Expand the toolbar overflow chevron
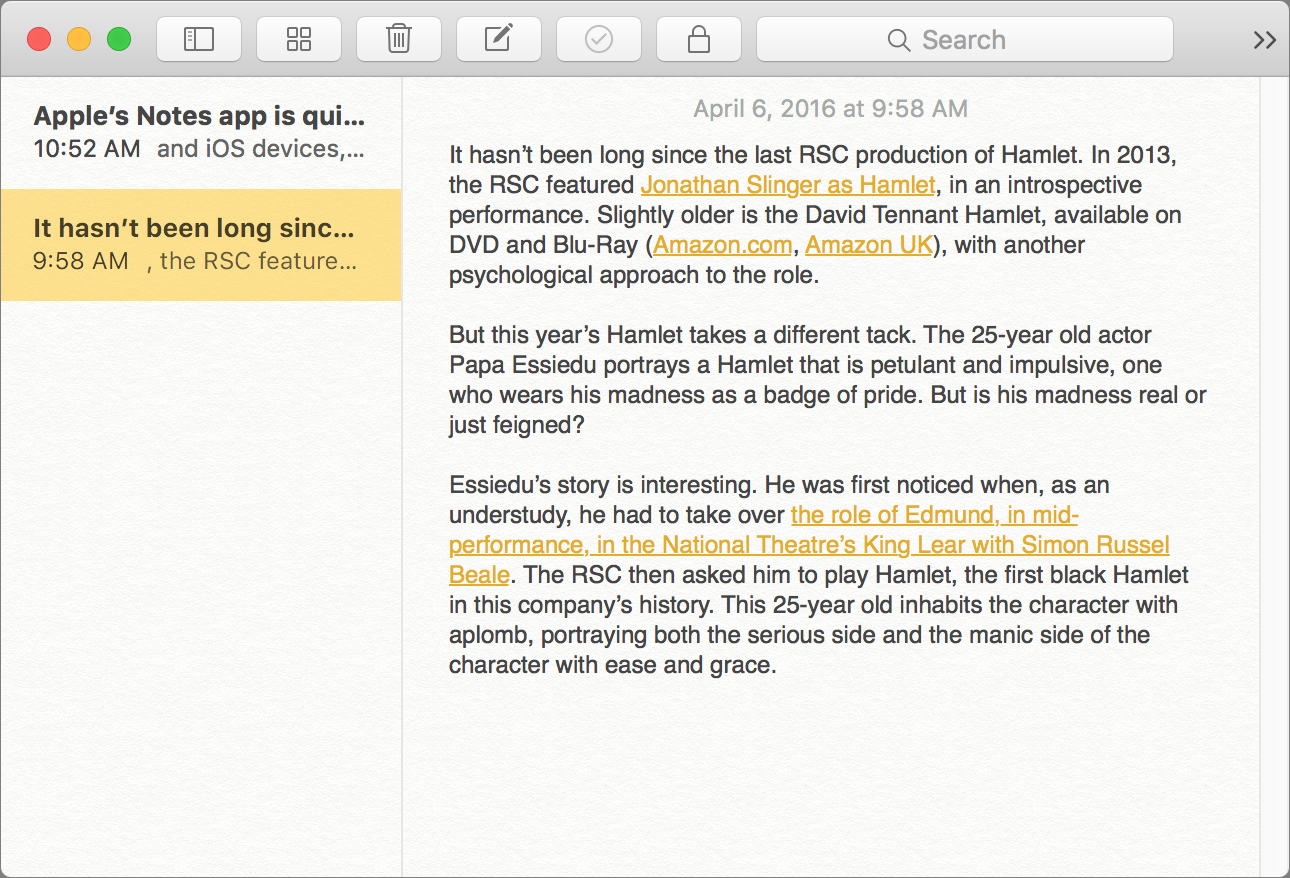 pyautogui.click(x=1264, y=40)
